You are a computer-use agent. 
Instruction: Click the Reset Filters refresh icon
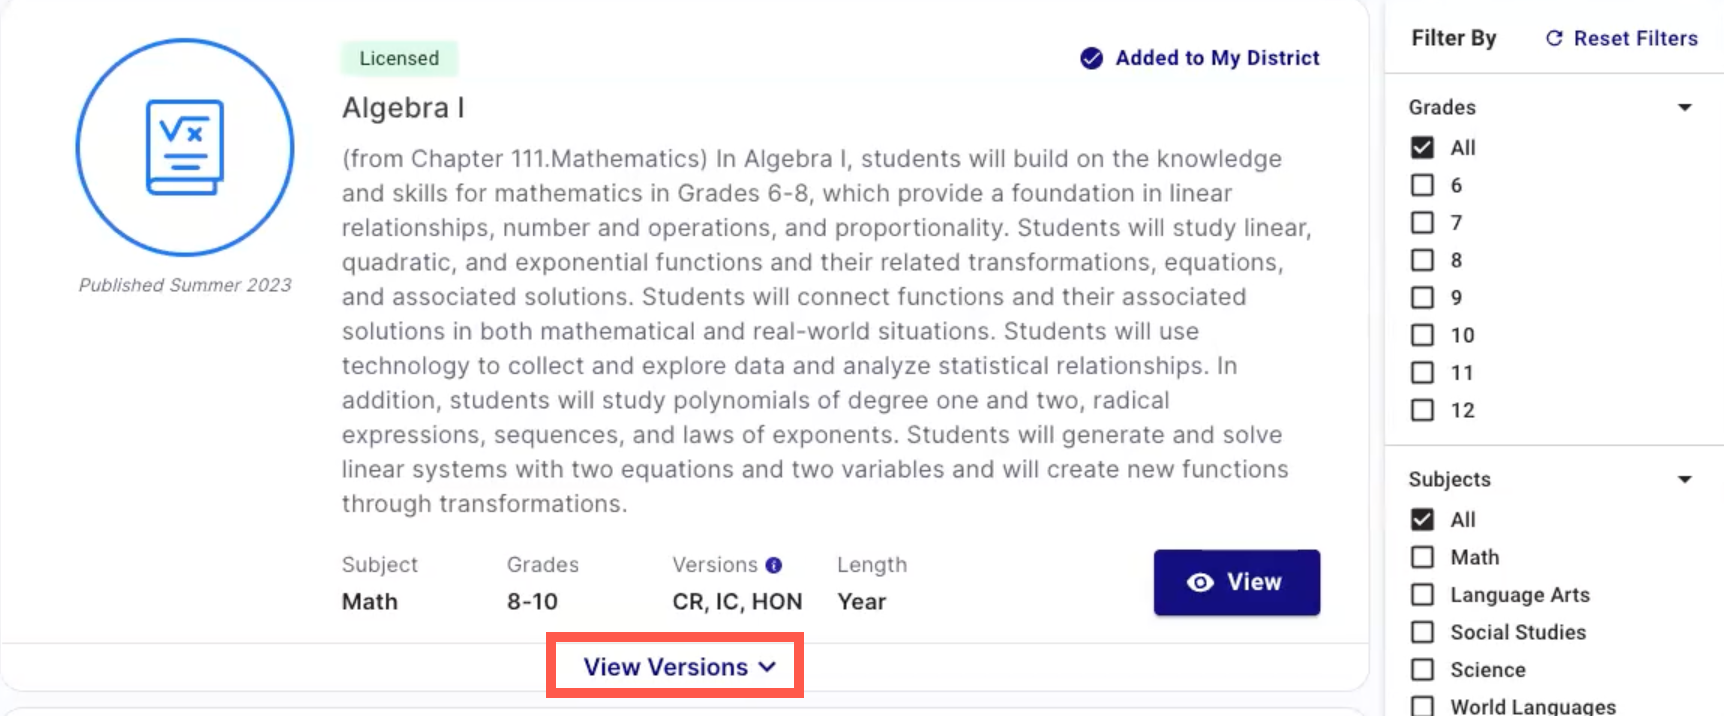pyautogui.click(x=1554, y=38)
